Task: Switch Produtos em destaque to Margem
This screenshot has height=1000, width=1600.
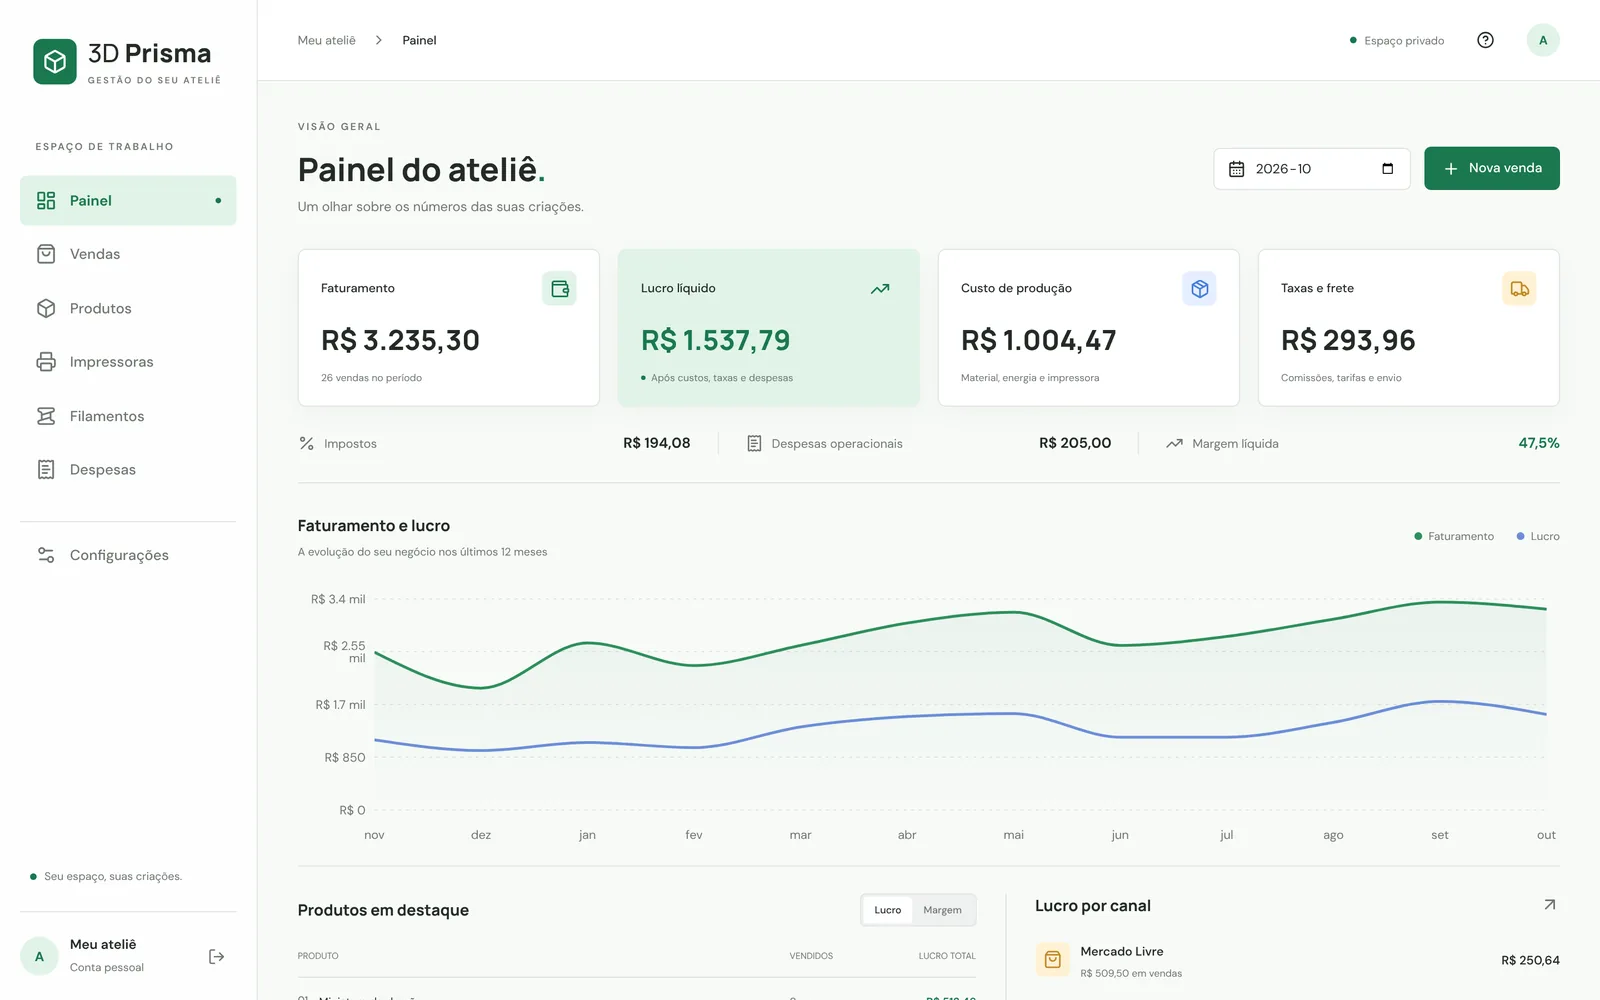Action: [942, 910]
